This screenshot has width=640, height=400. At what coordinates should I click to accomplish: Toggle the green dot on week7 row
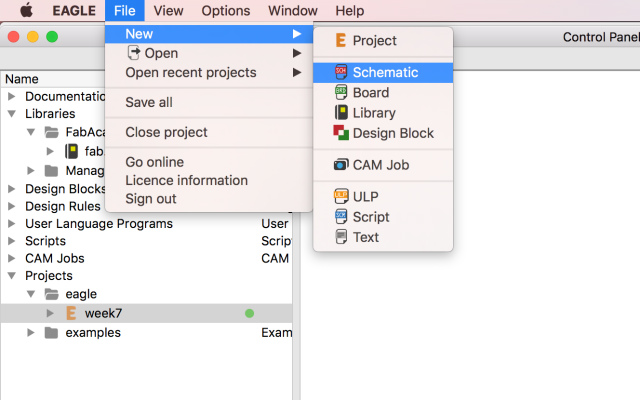(x=249, y=313)
